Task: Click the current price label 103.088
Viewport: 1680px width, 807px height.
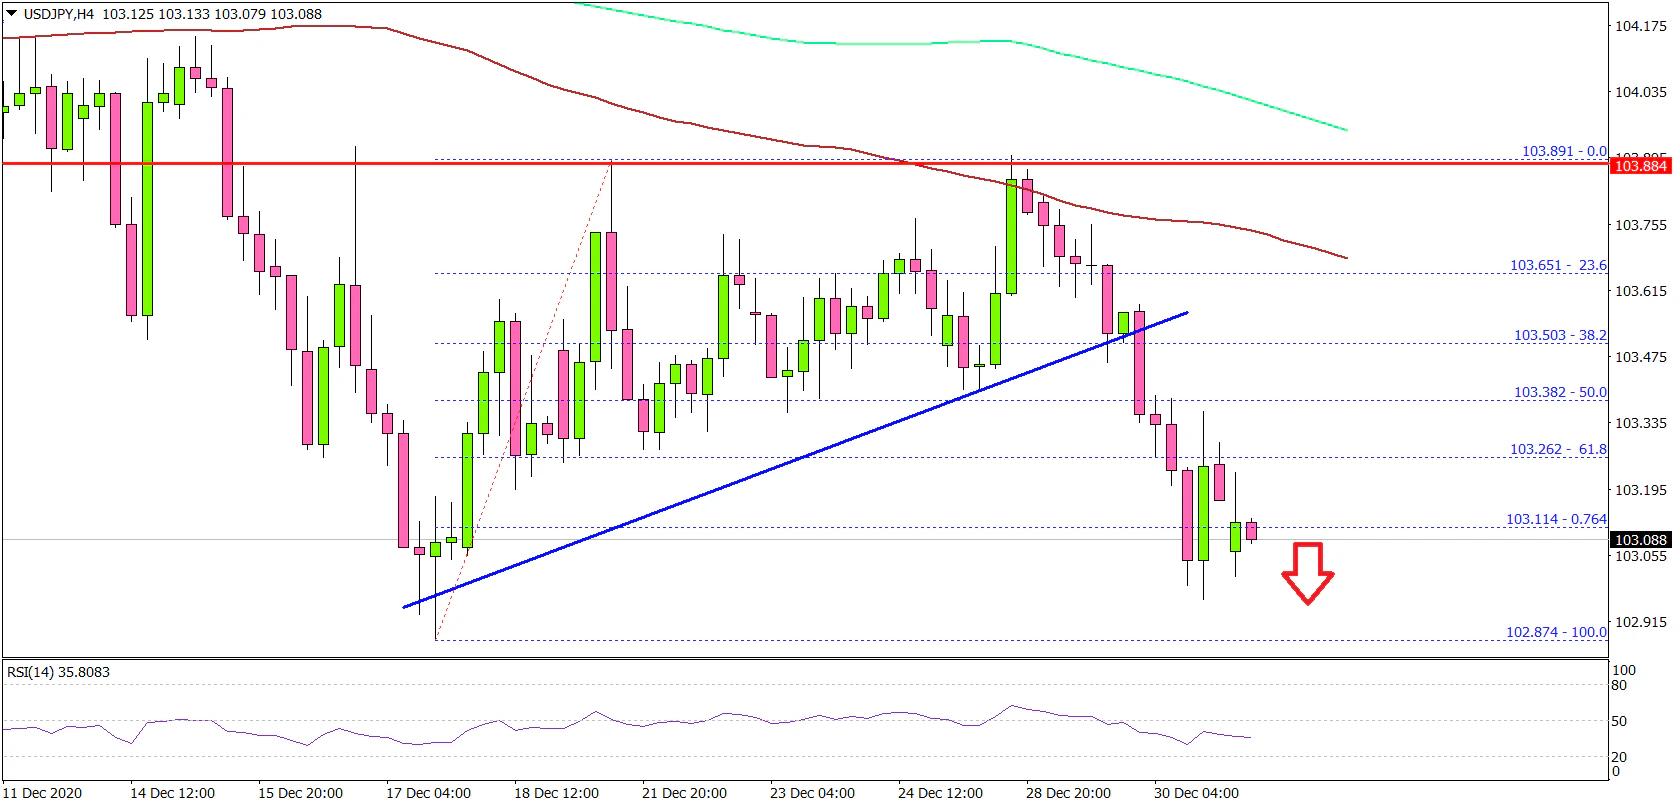Action: tap(1641, 540)
